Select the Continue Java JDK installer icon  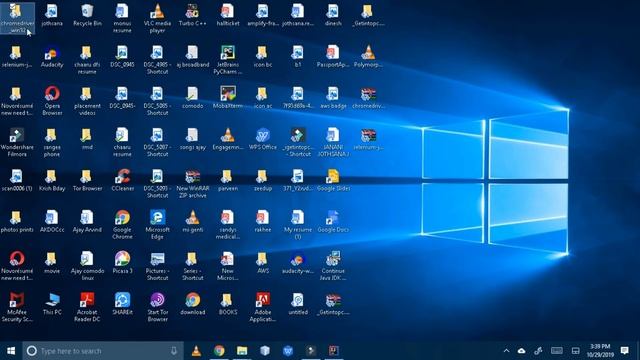[333, 266]
